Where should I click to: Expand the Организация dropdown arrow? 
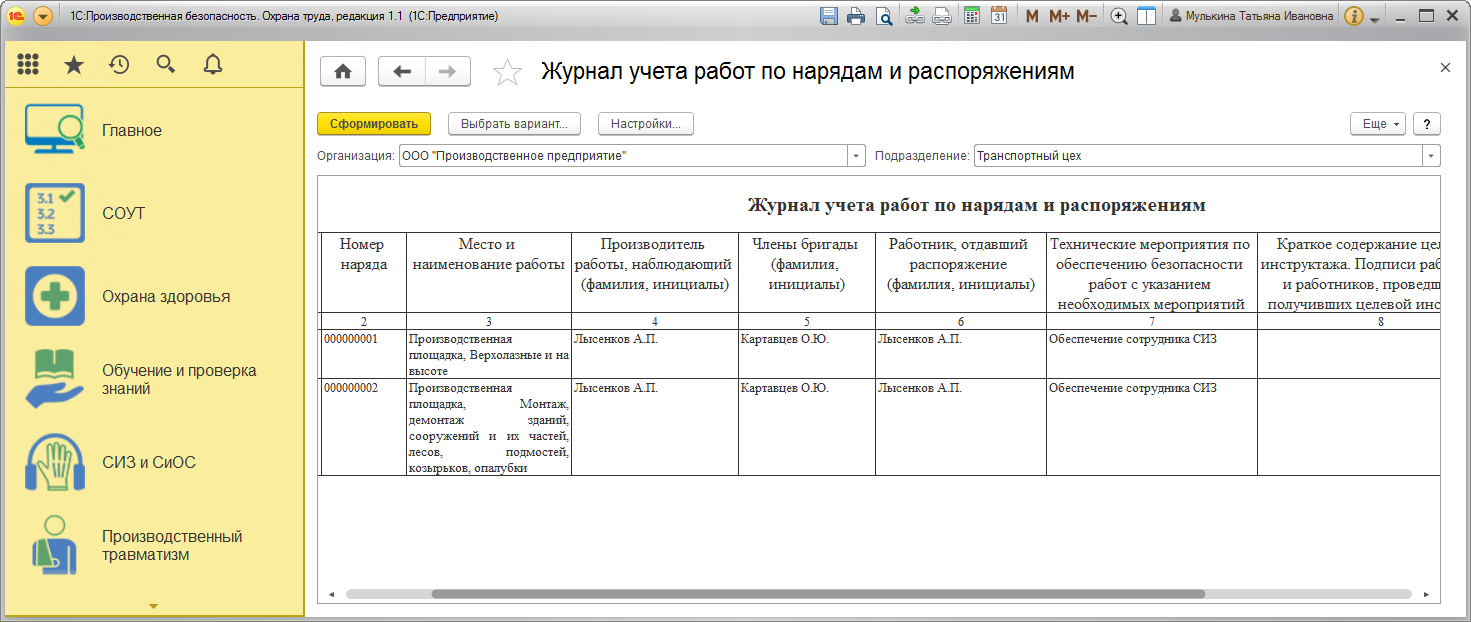pos(857,156)
